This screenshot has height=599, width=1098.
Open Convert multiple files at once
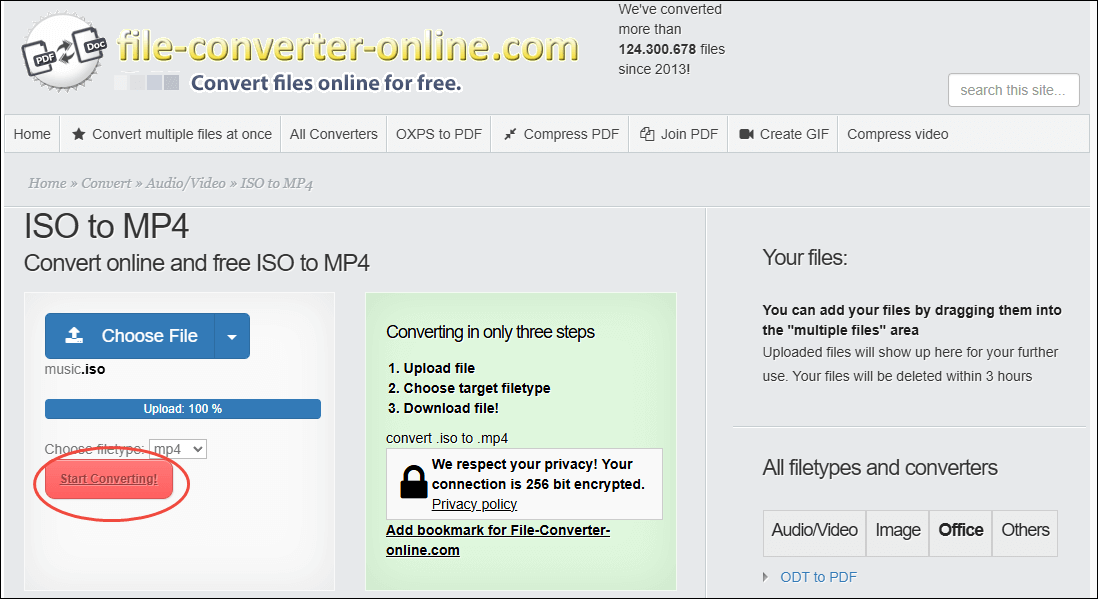tap(171, 134)
